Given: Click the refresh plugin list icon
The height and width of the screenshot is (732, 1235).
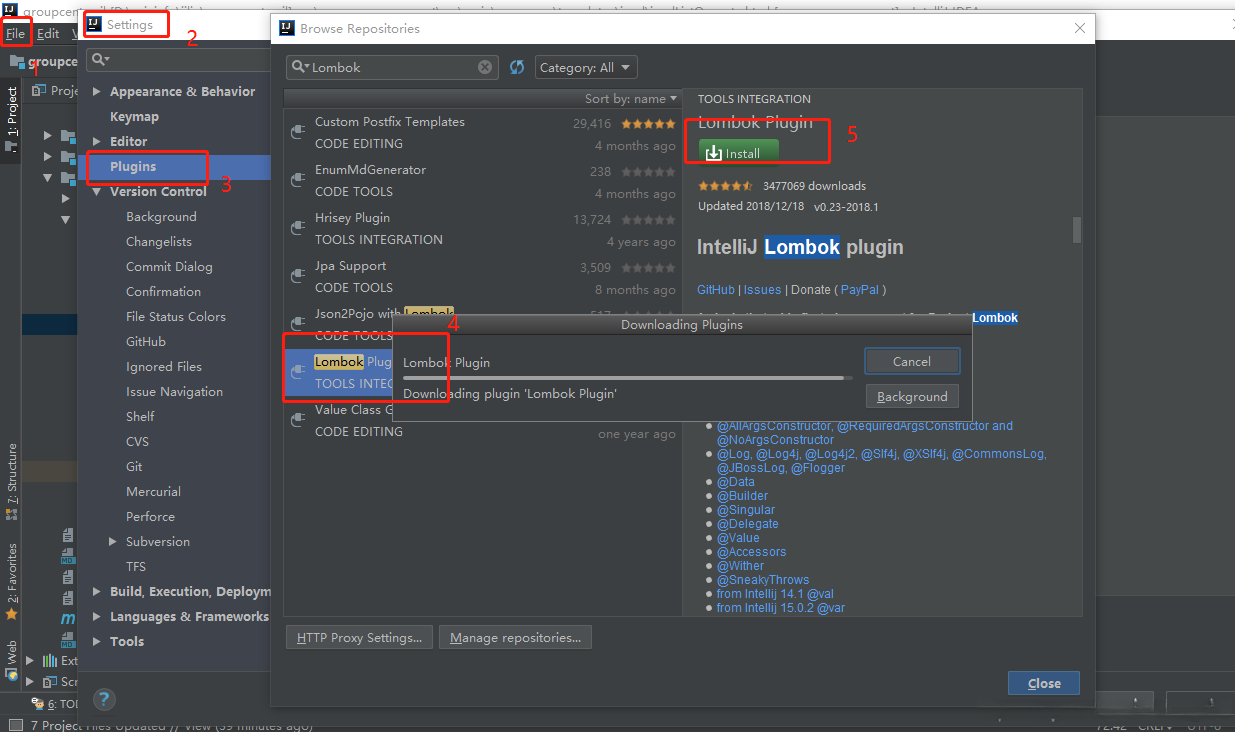Looking at the screenshot, I should 517,67.
